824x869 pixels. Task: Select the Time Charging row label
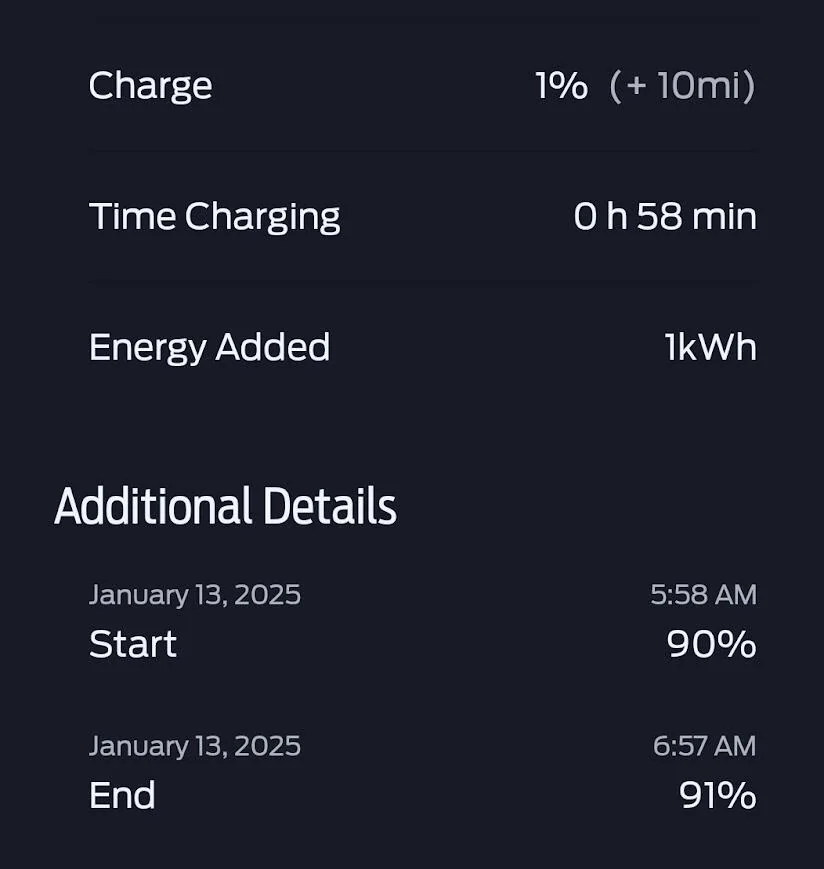[214, 217]
